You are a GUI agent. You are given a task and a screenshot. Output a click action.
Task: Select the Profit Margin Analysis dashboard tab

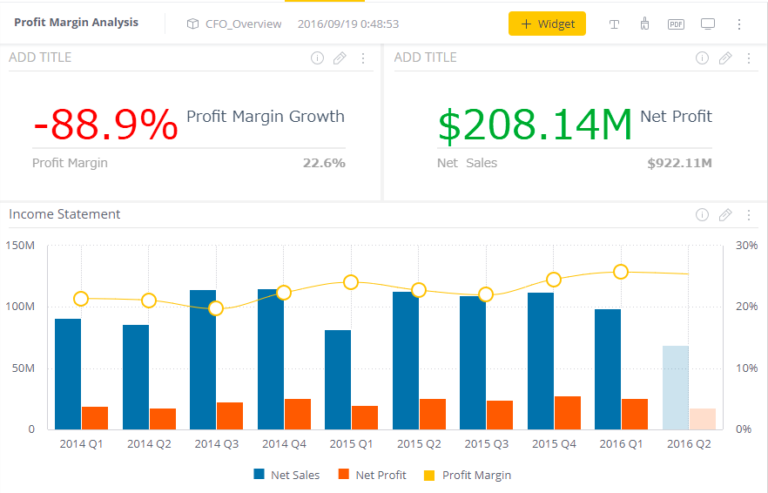pos(76,23)
